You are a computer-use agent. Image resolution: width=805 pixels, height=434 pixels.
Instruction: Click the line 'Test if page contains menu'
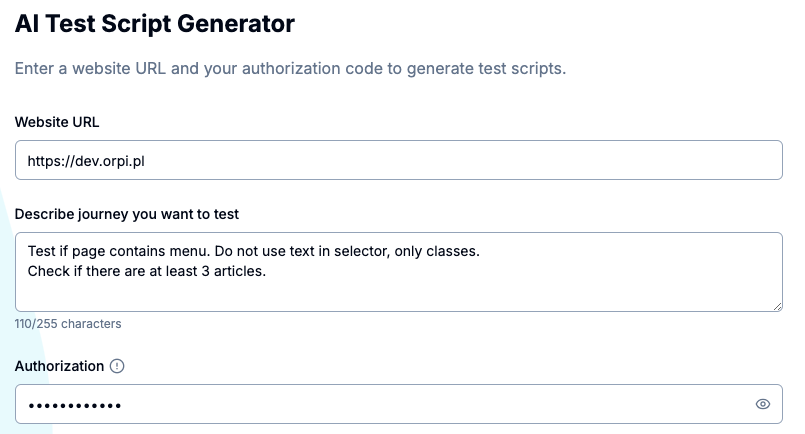pos(119,251)
